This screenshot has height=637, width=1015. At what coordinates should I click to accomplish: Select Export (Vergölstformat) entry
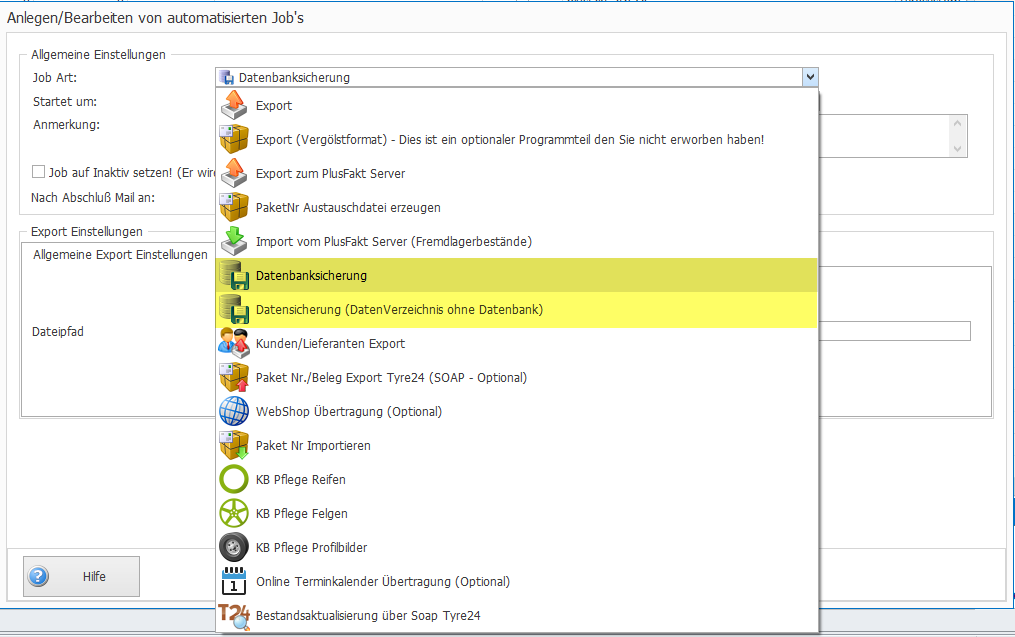[517, 139]
